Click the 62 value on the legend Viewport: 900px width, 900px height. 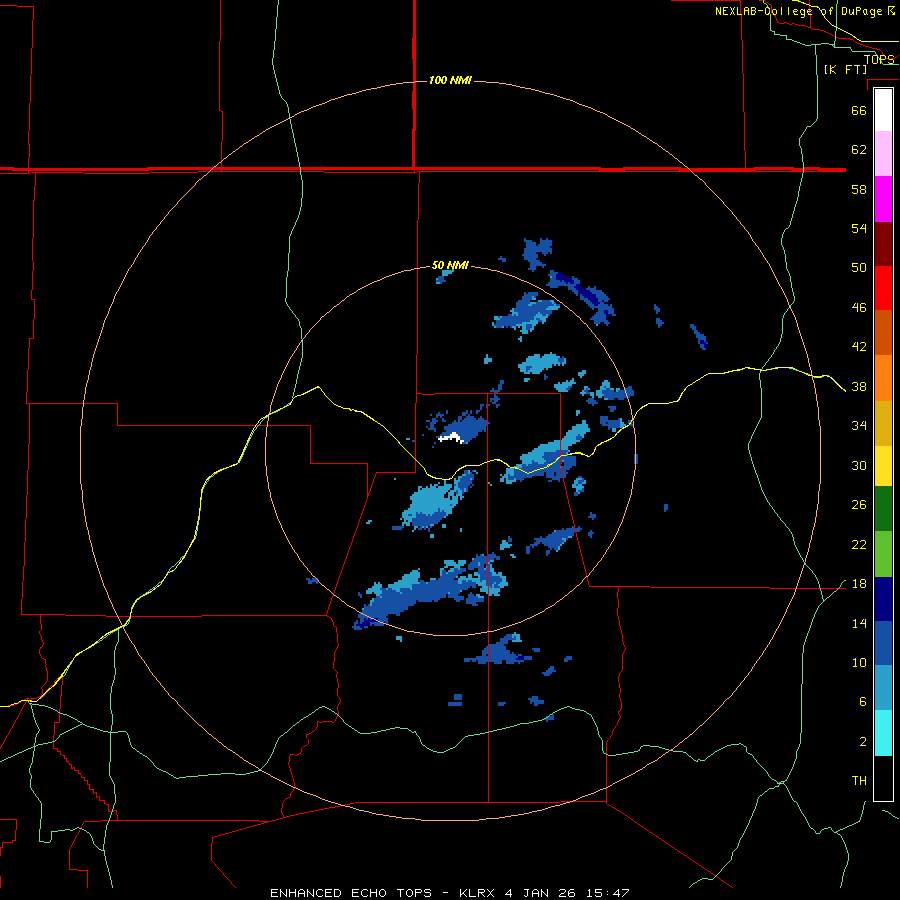point(859,150)
